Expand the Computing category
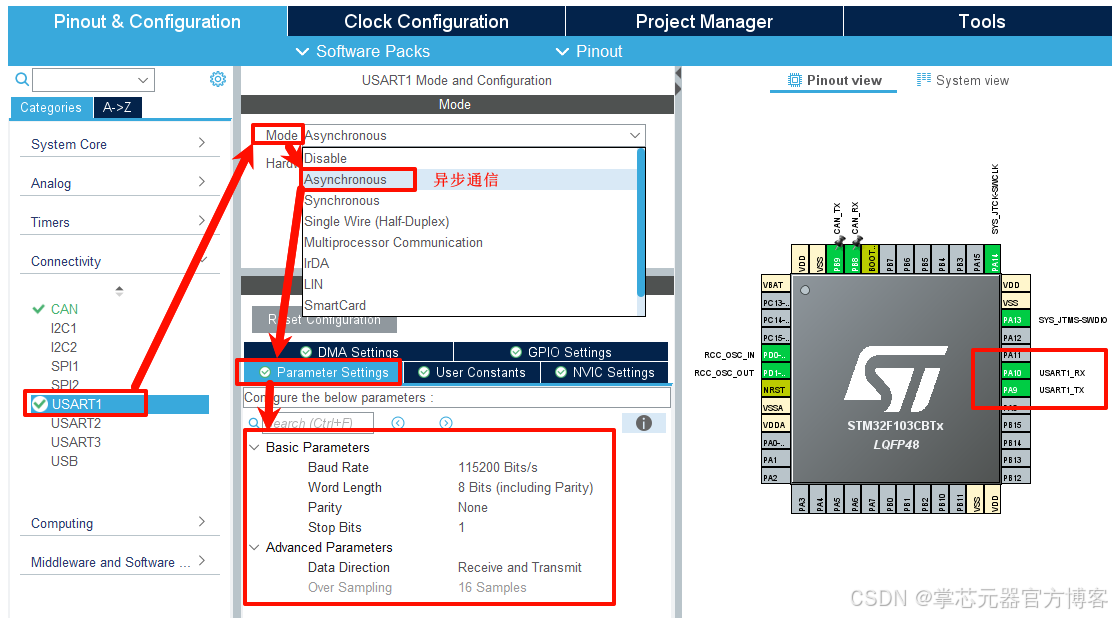The image size is (1112, 618). click(119, 523)
